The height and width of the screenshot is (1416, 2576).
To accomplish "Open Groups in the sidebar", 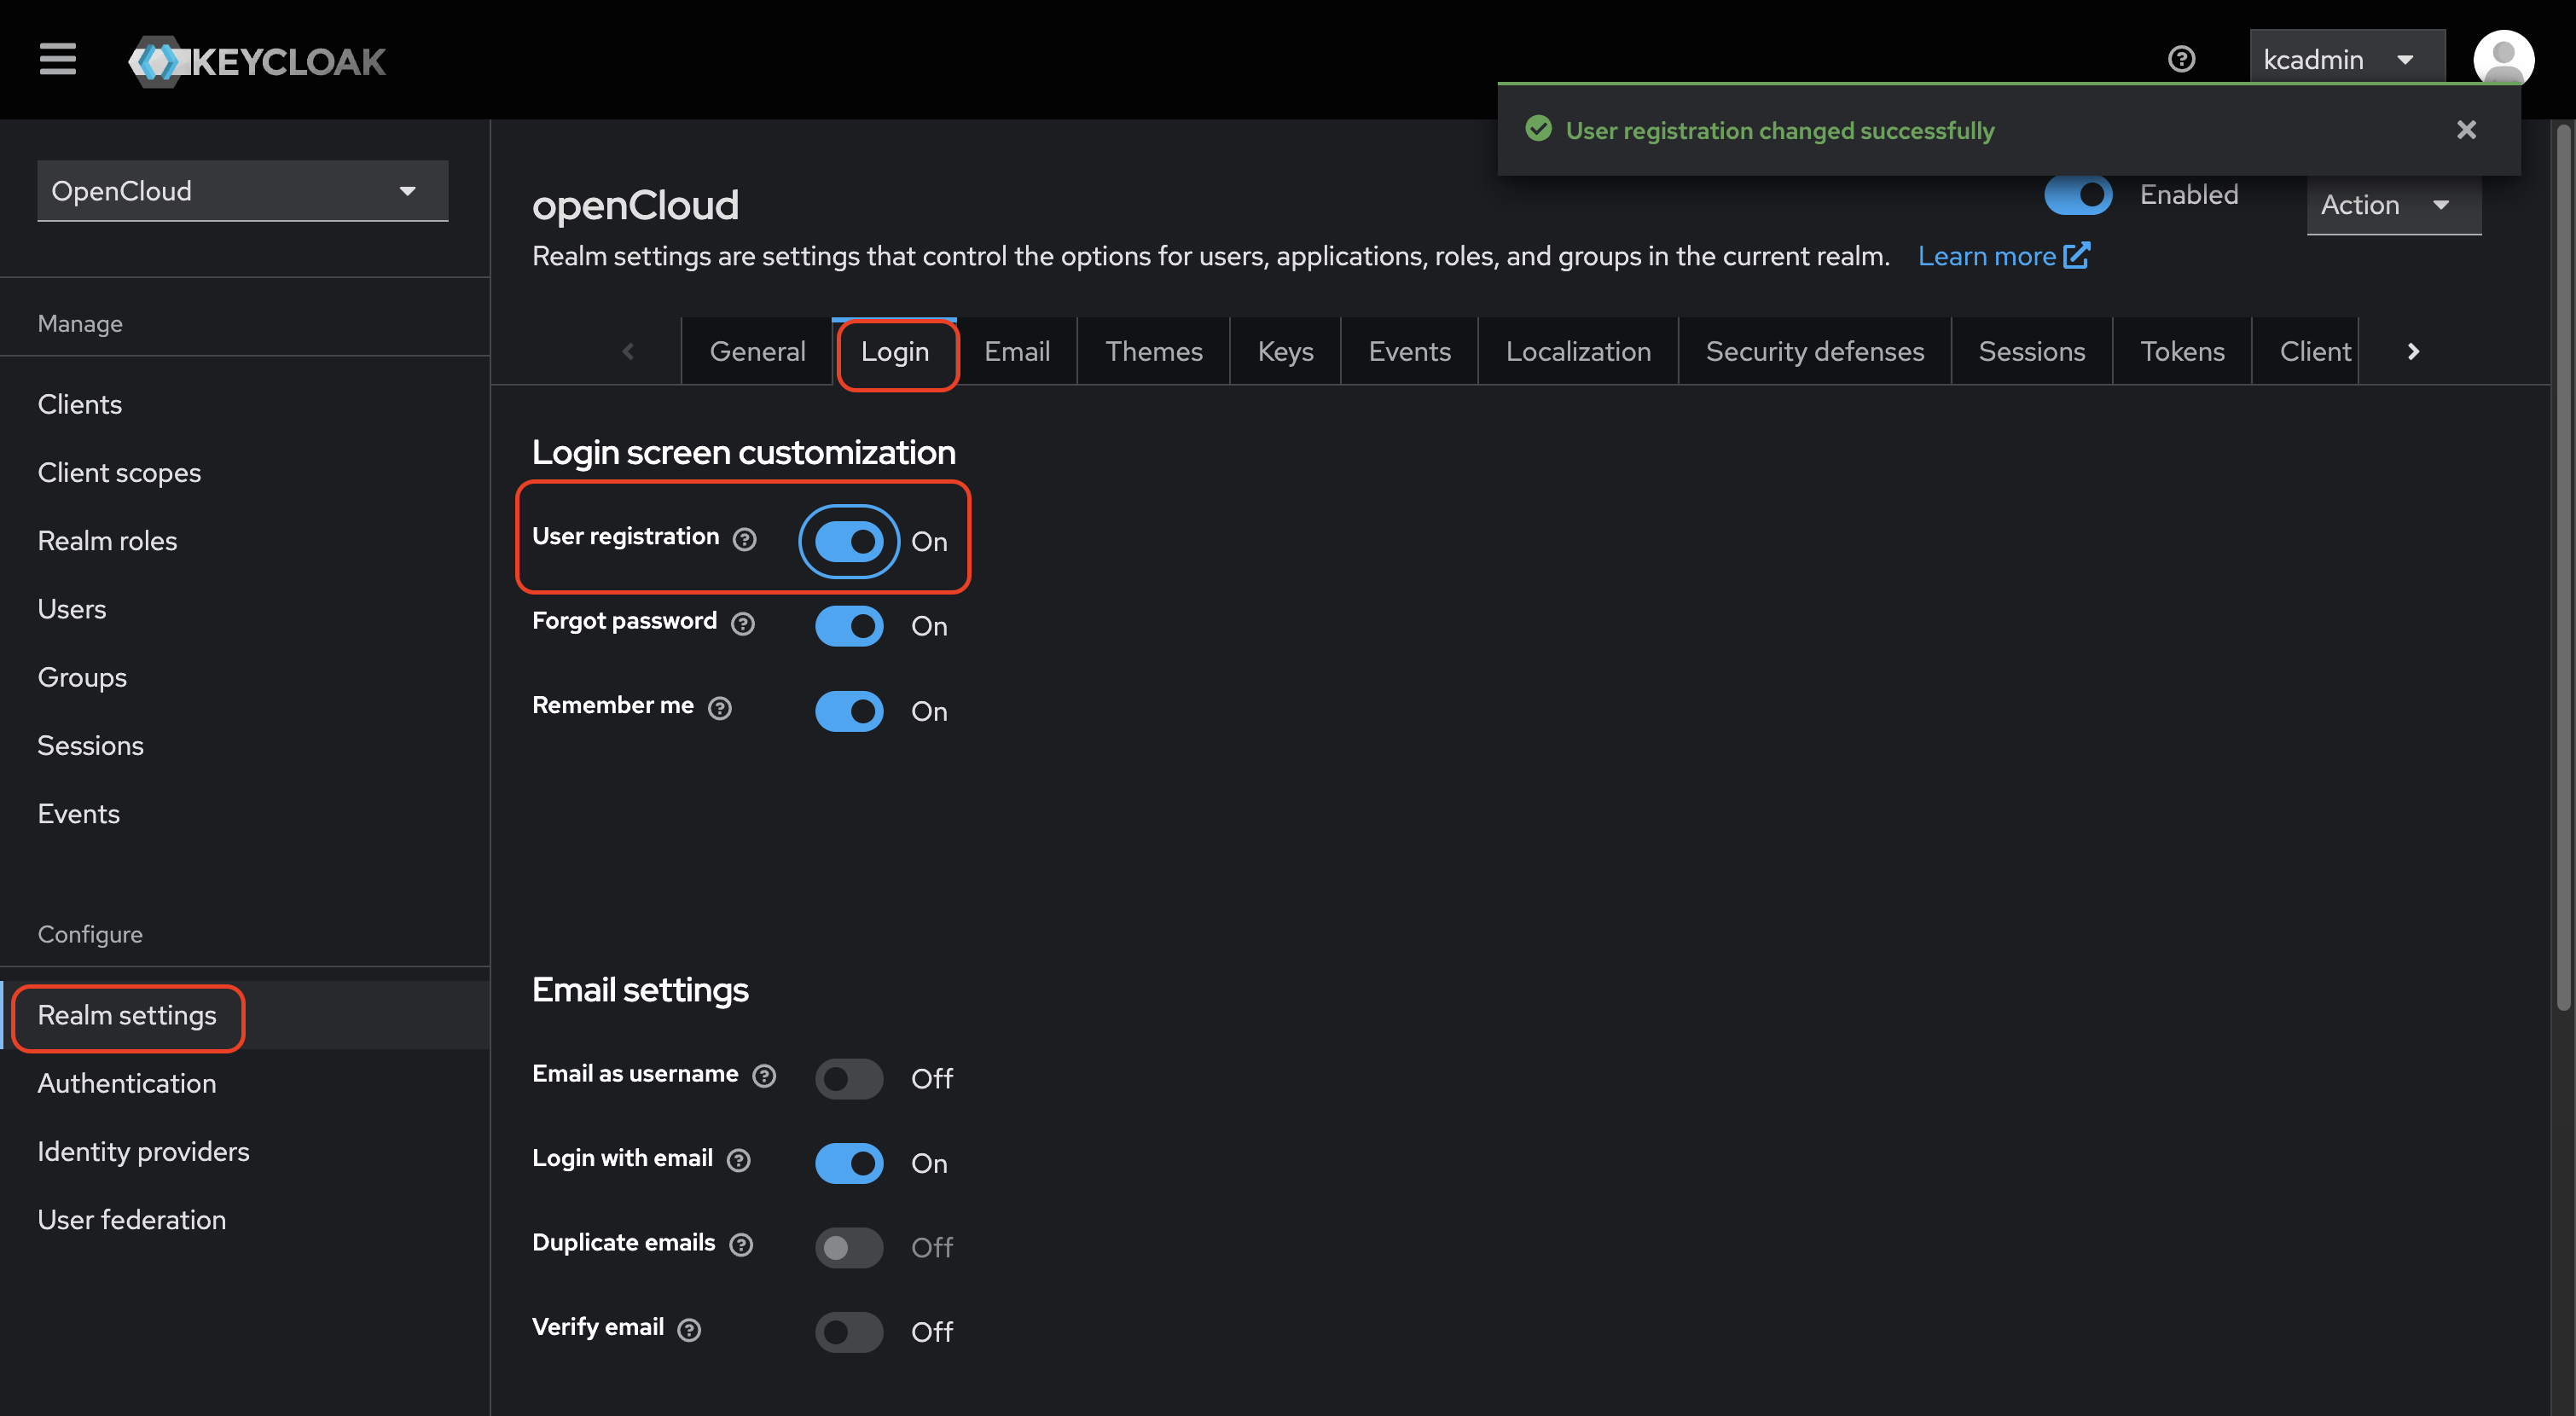I will [245, 677].
